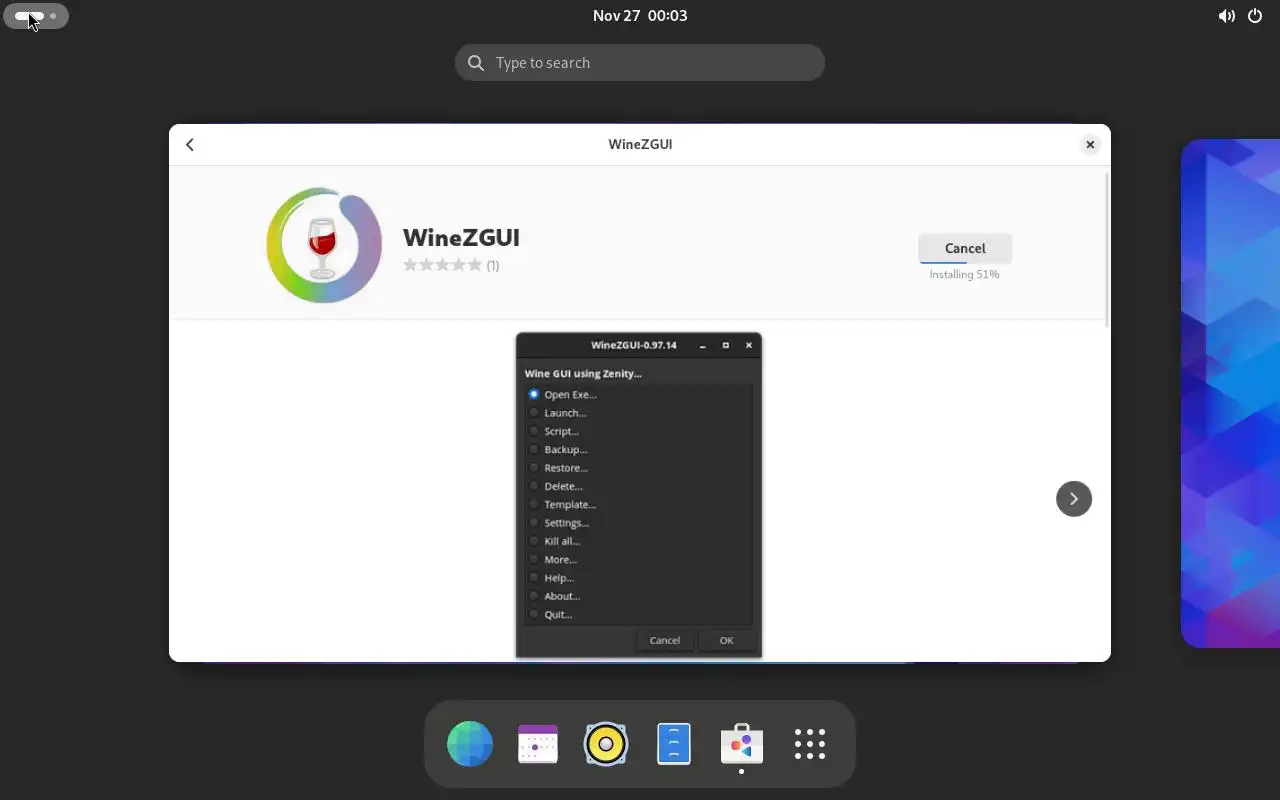1280x800 pixels.
Task: Click the install progress bar under Cancel
Action: [x=965, y=262]
